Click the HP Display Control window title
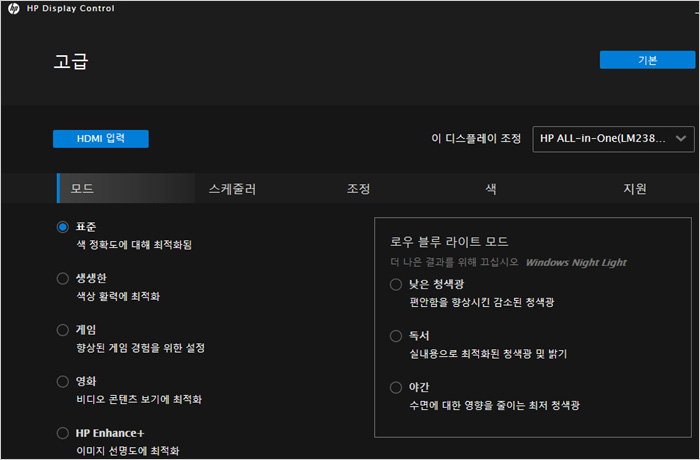700x460 pixels. 71,8
